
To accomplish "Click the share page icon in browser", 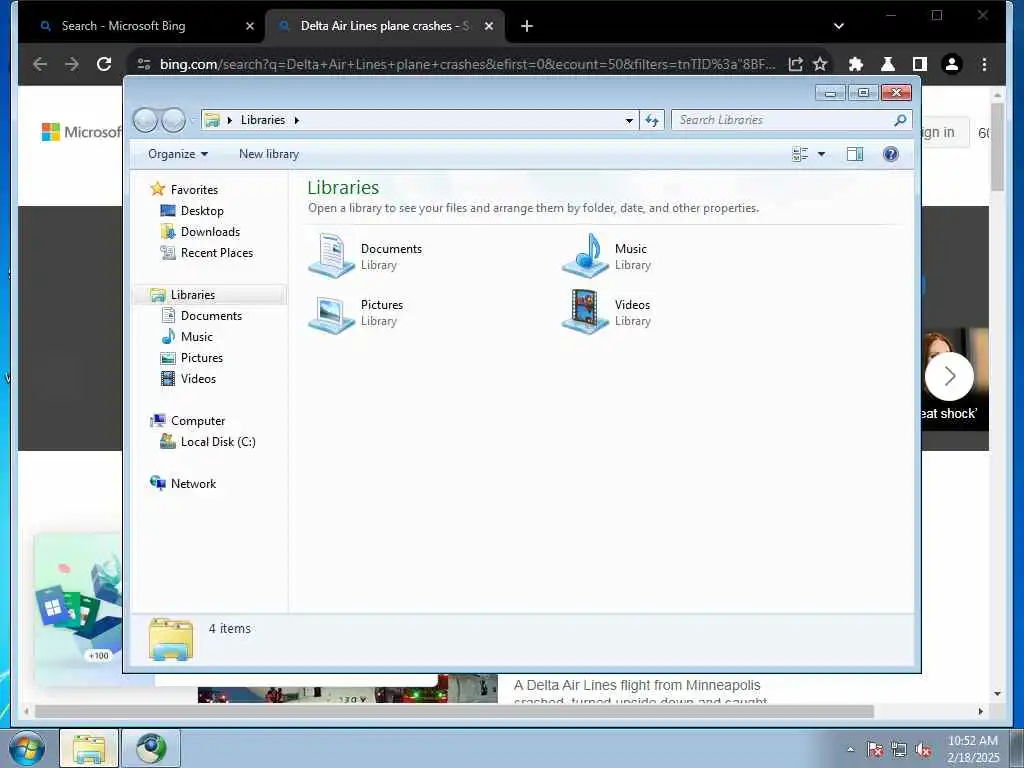I will point(795,64).
